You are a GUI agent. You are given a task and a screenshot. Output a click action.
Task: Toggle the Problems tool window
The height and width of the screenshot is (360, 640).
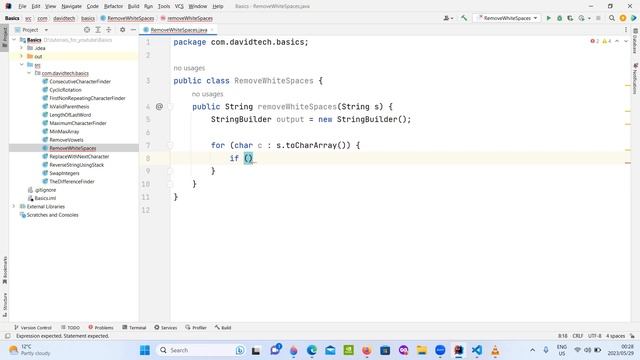101,327
